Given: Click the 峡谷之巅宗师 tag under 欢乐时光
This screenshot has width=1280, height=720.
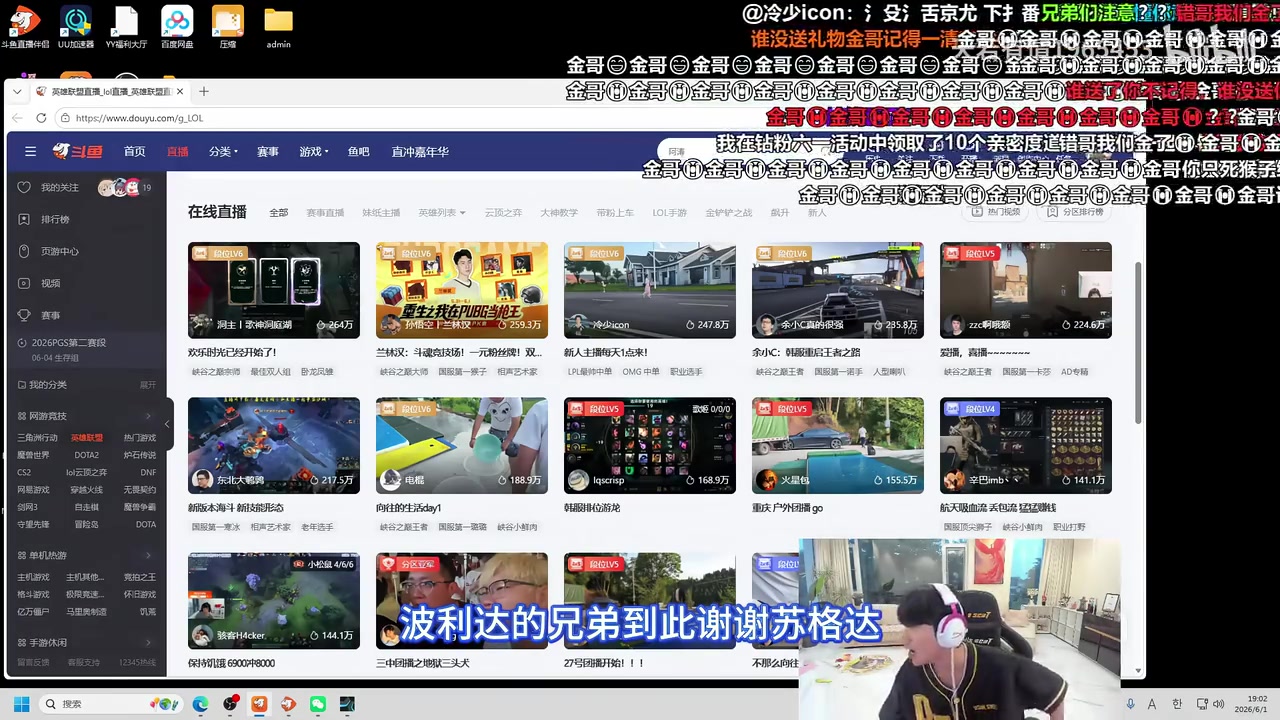Looking at the screenshot, I should [216, 372].
